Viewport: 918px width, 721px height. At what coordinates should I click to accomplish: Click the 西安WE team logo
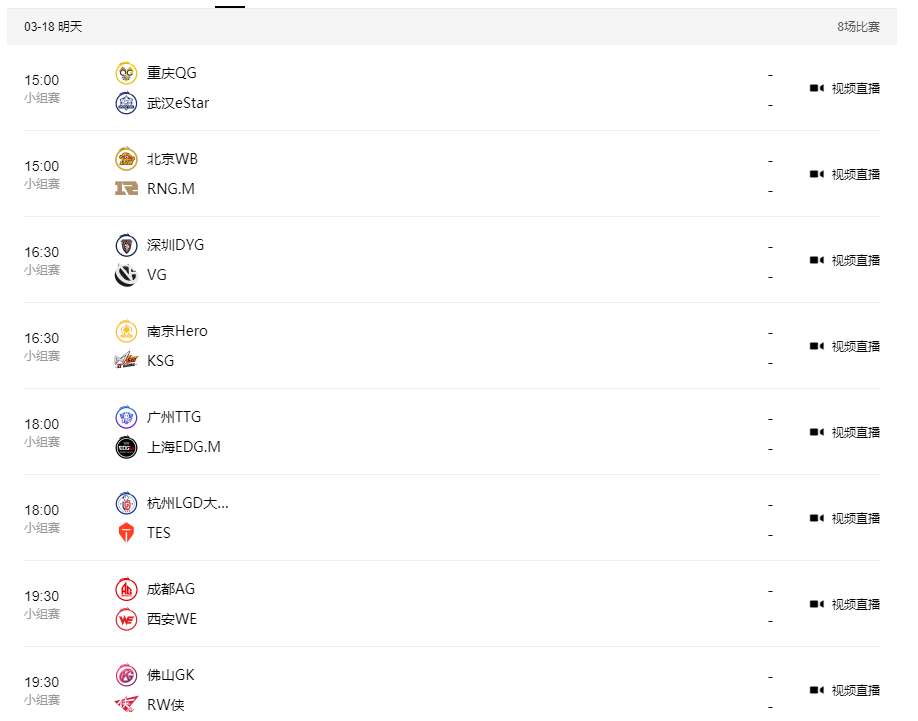(126, 619)
